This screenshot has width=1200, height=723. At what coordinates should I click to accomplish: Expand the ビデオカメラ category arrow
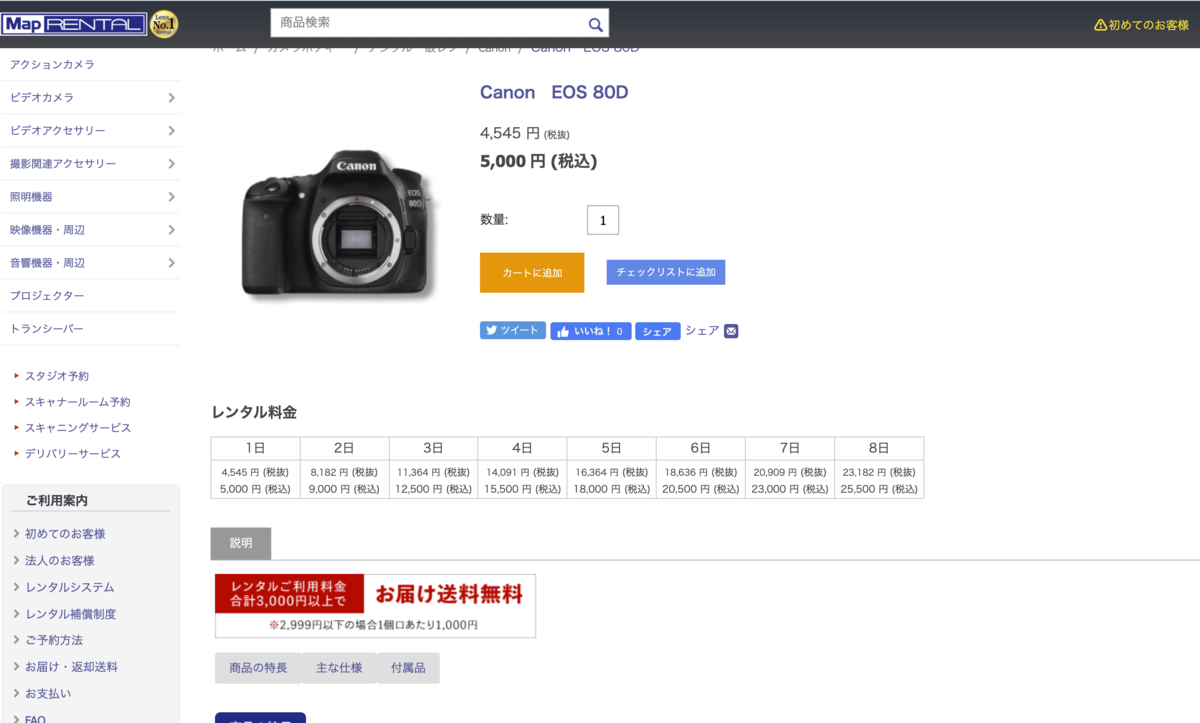coord(171,97)
